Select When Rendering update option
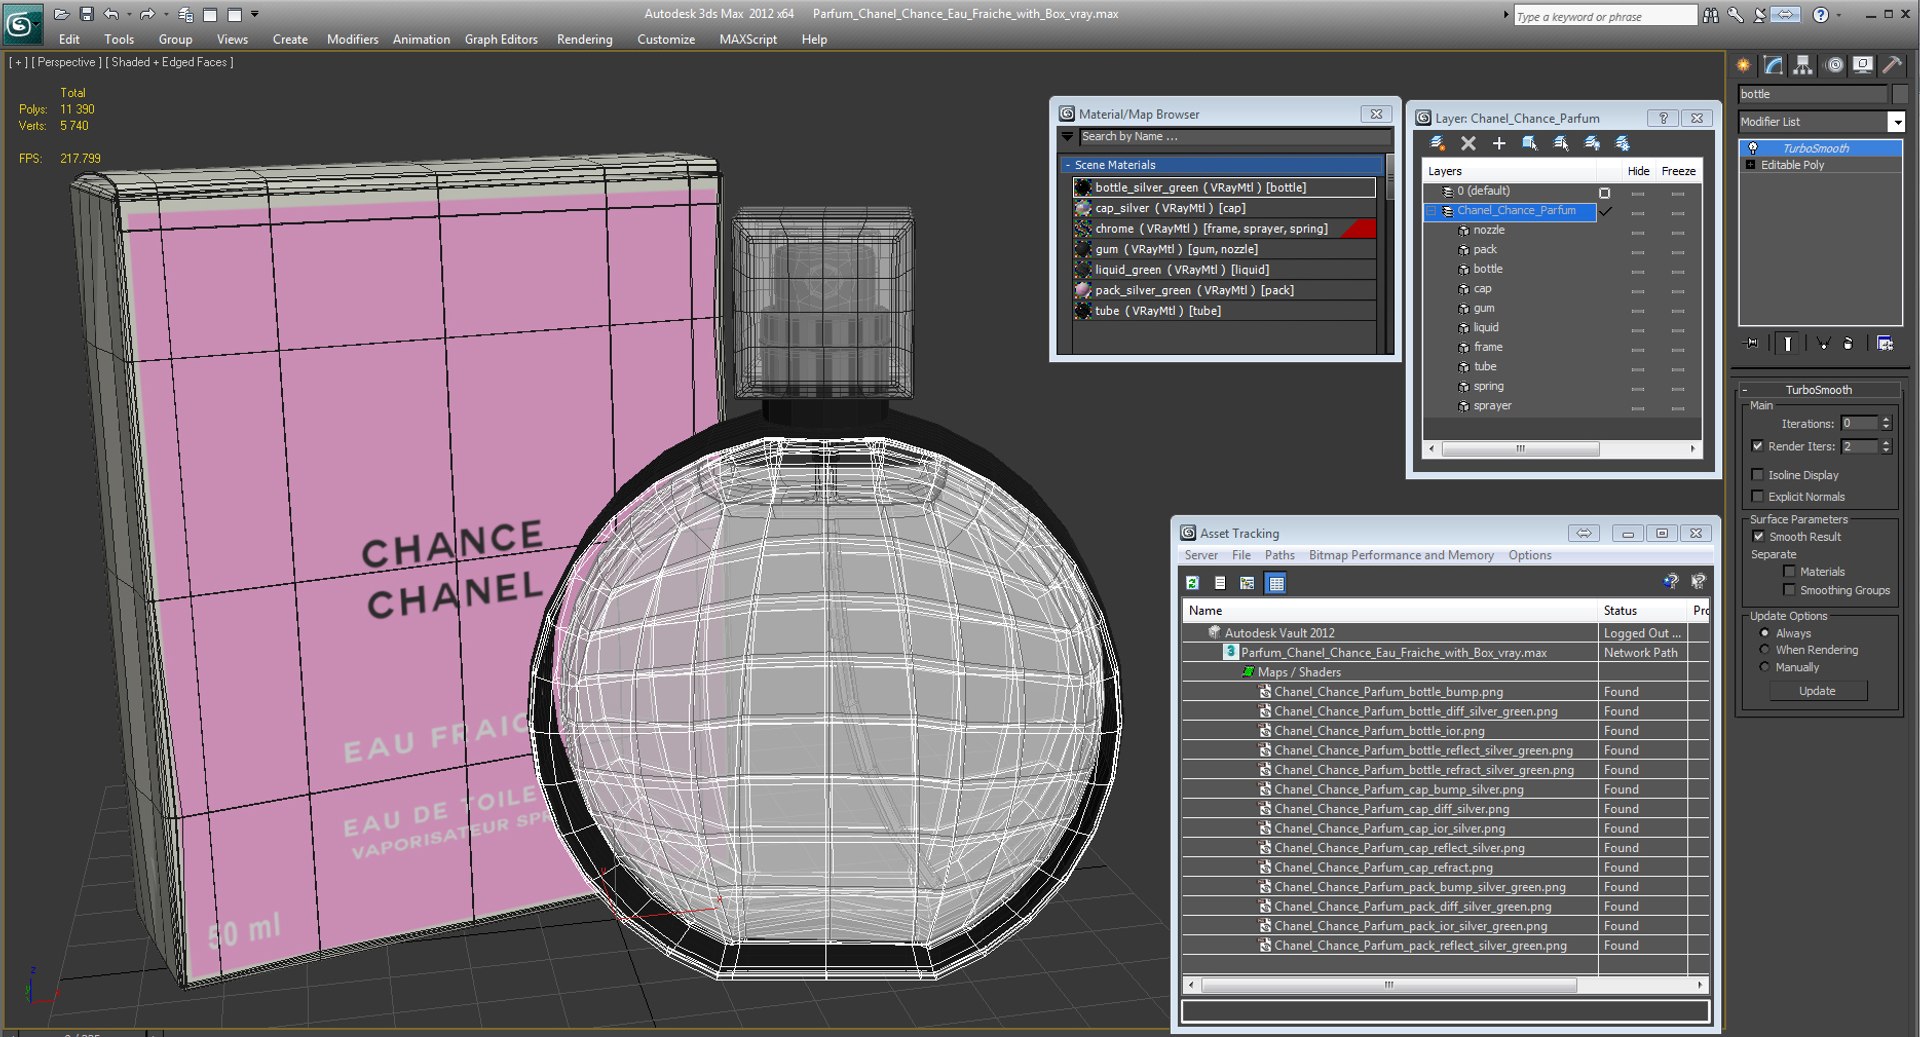The height and width of the screenshot is (1037, 1920). [1765, 650]
